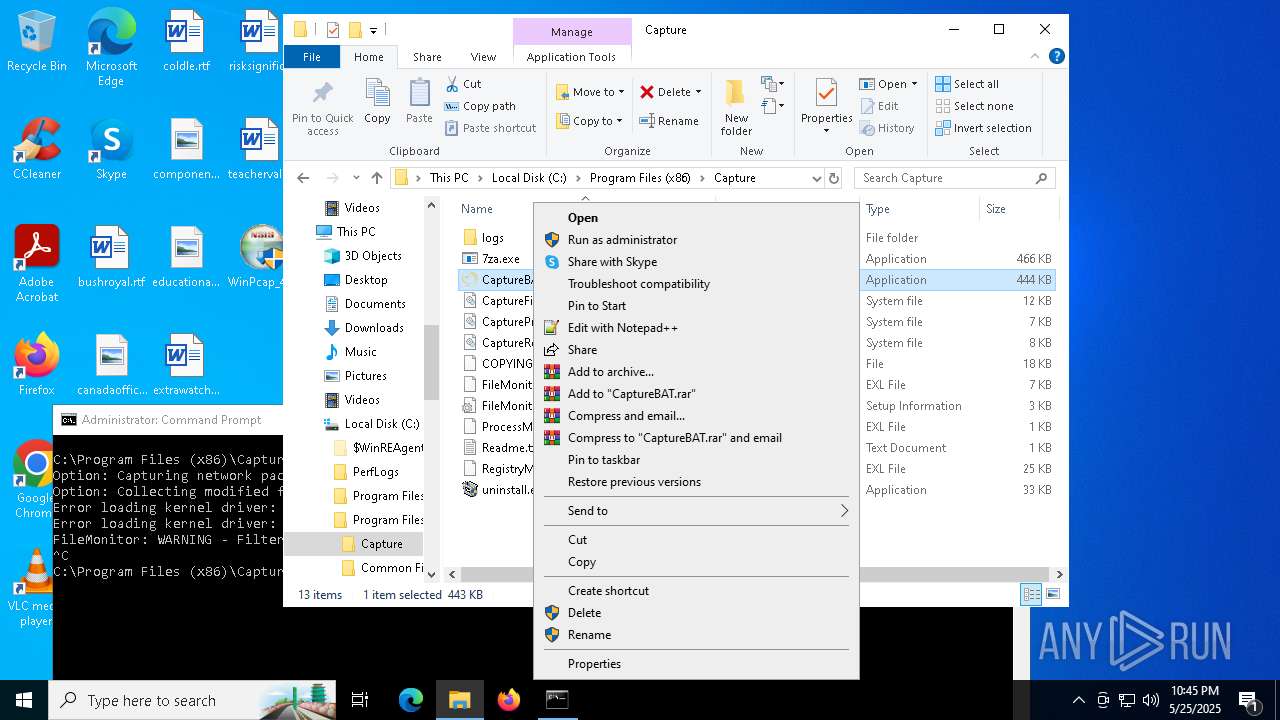Click the Refresh button in address bar
This screenshot has height=720, width=1280.
tap(834, 178)
